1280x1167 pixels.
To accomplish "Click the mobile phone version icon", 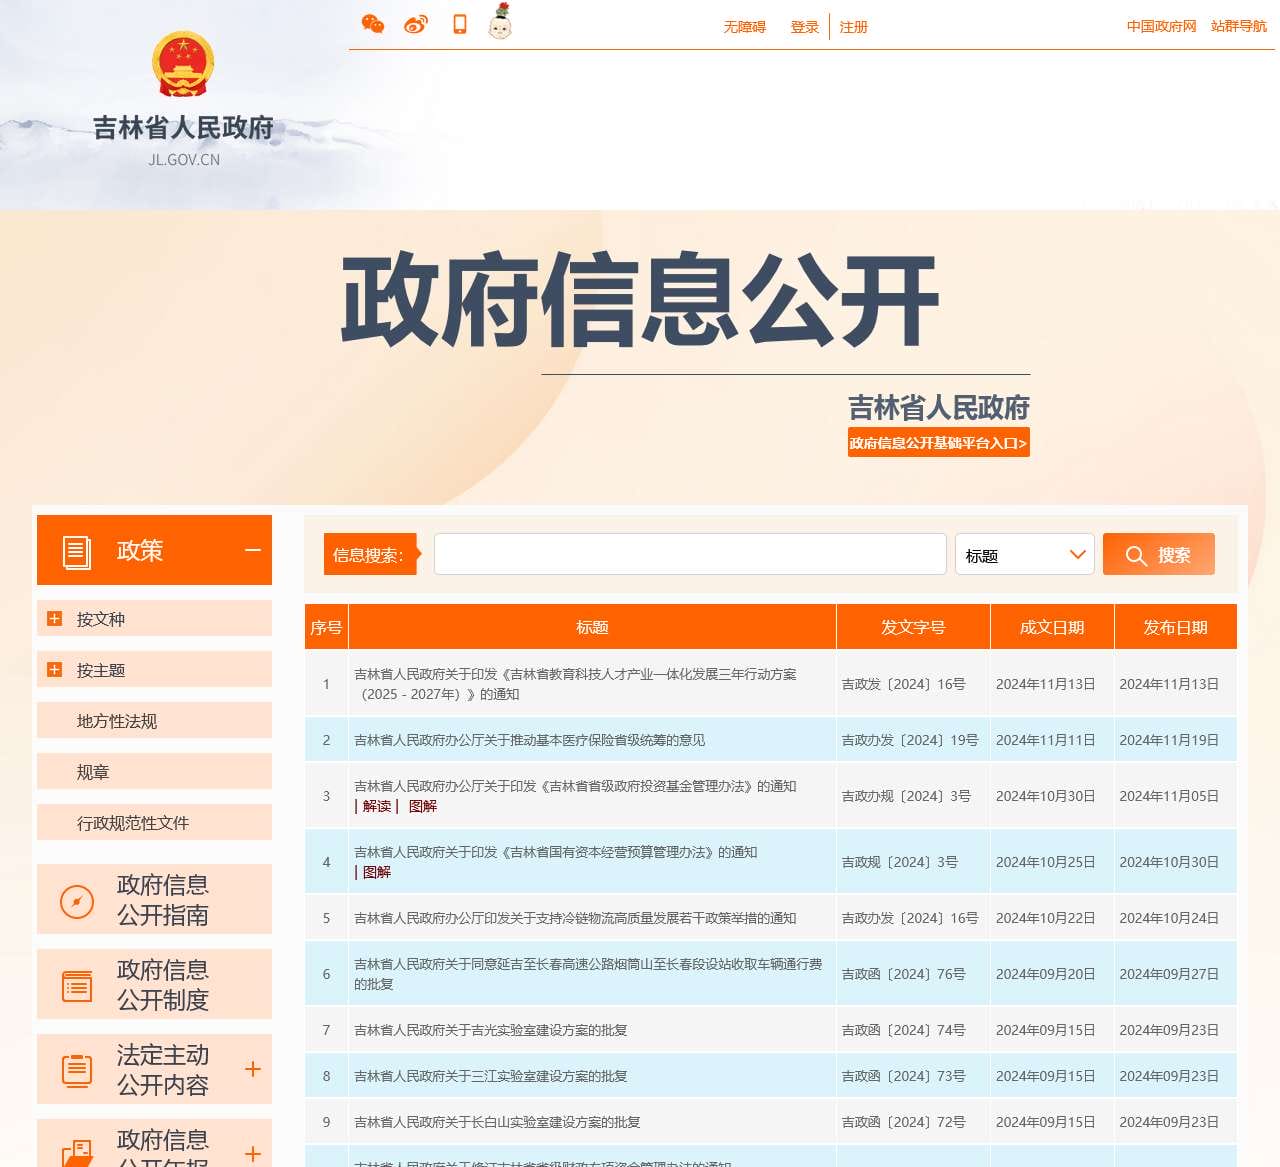I will pos(458,23).
